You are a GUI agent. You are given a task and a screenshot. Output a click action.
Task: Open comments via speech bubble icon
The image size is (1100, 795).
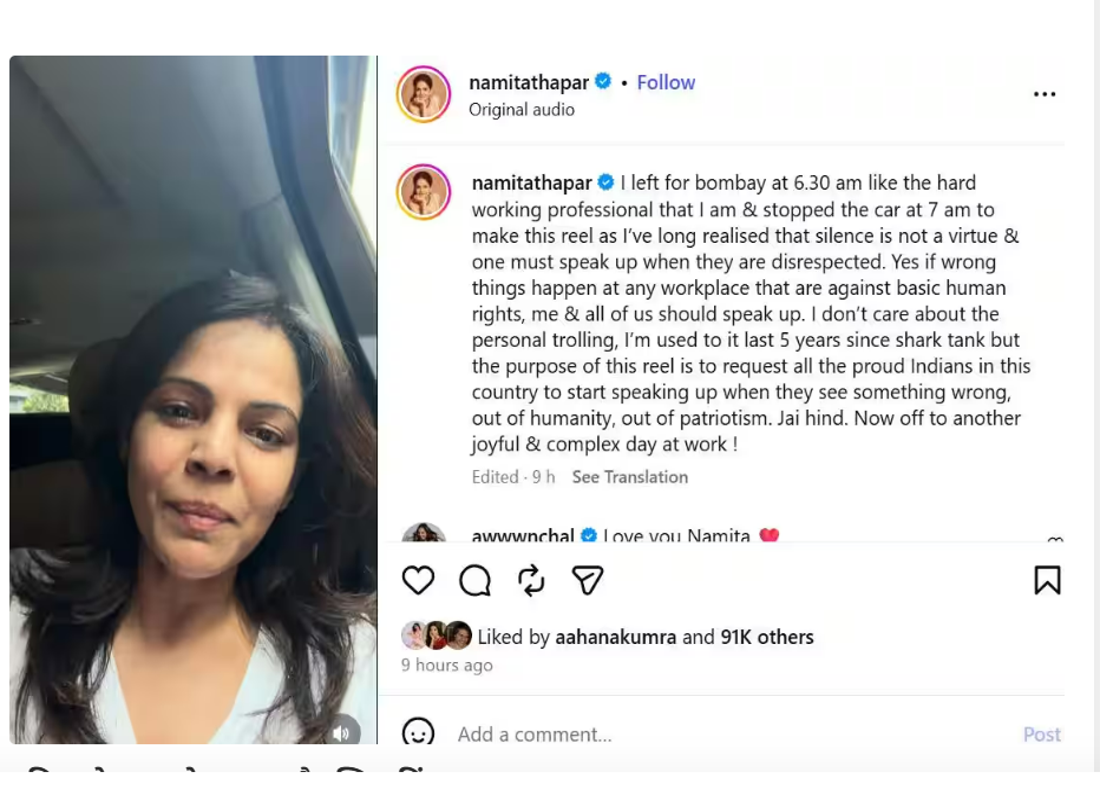(x=475, y=581)
